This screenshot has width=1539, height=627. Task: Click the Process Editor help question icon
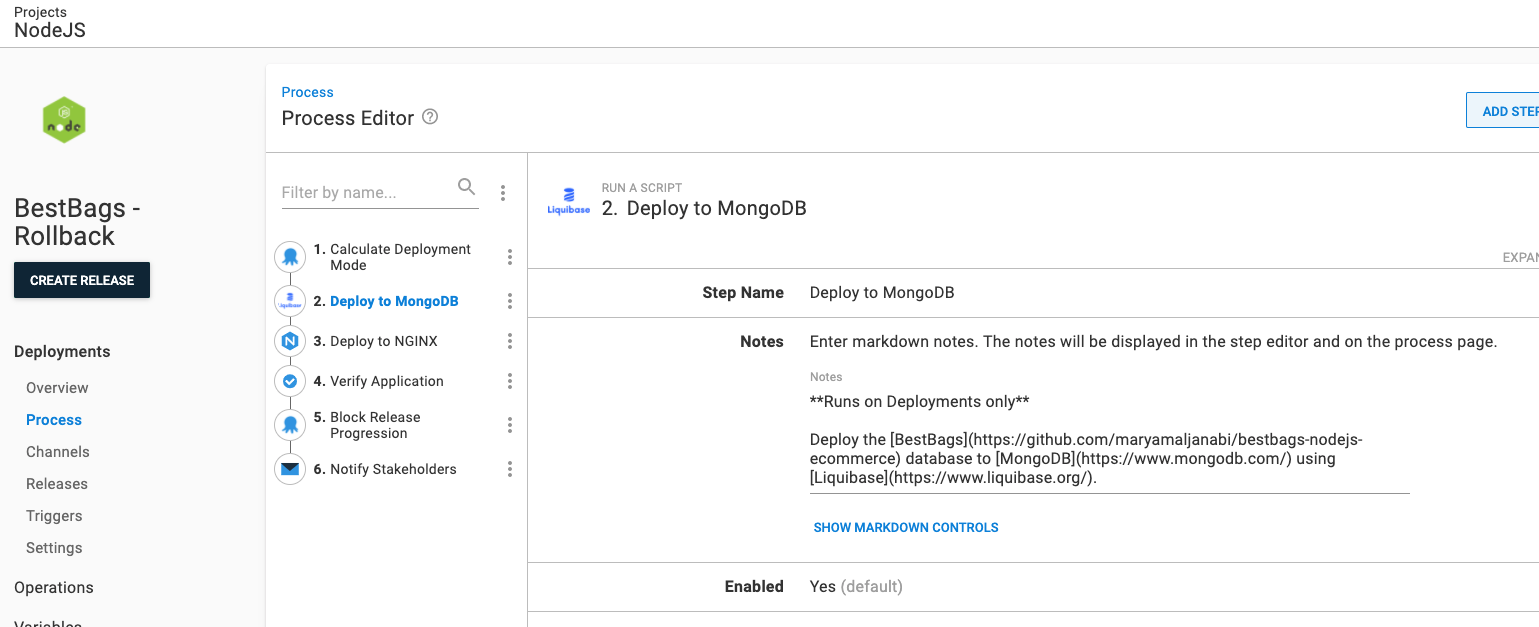[430, 117]
